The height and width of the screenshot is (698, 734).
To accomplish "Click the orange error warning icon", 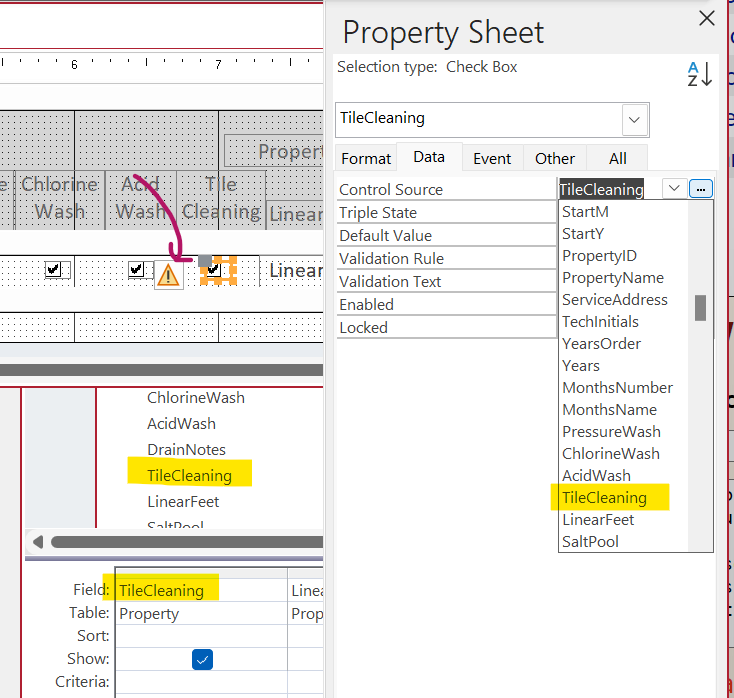I will (x=168, y=274).
